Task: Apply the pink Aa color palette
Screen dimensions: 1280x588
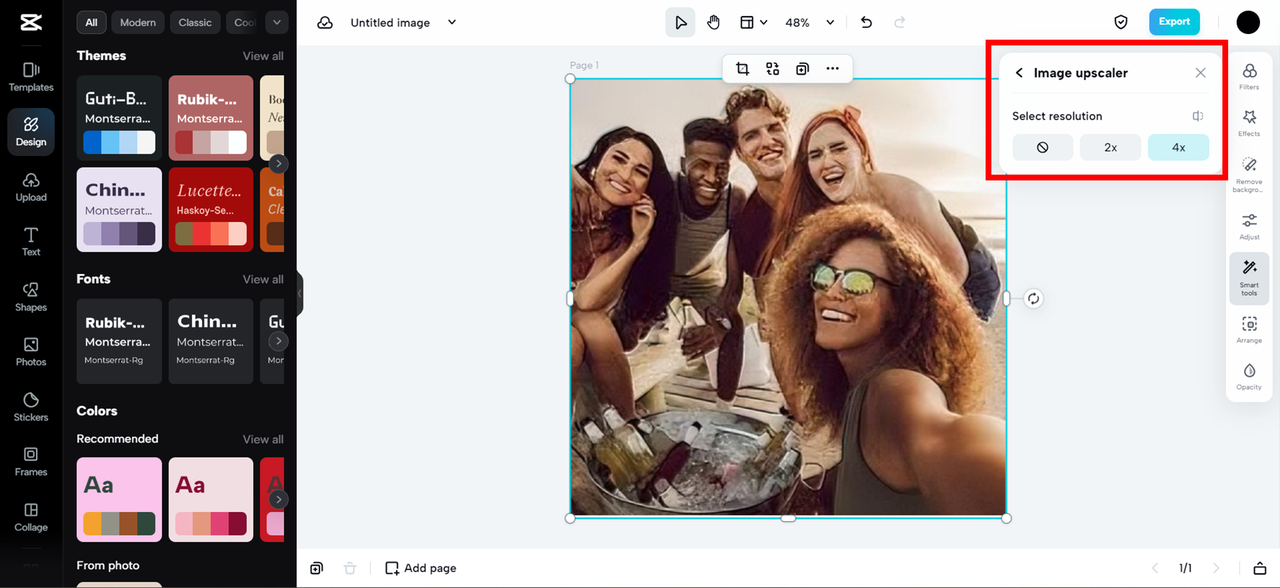Action: (119, 499)
